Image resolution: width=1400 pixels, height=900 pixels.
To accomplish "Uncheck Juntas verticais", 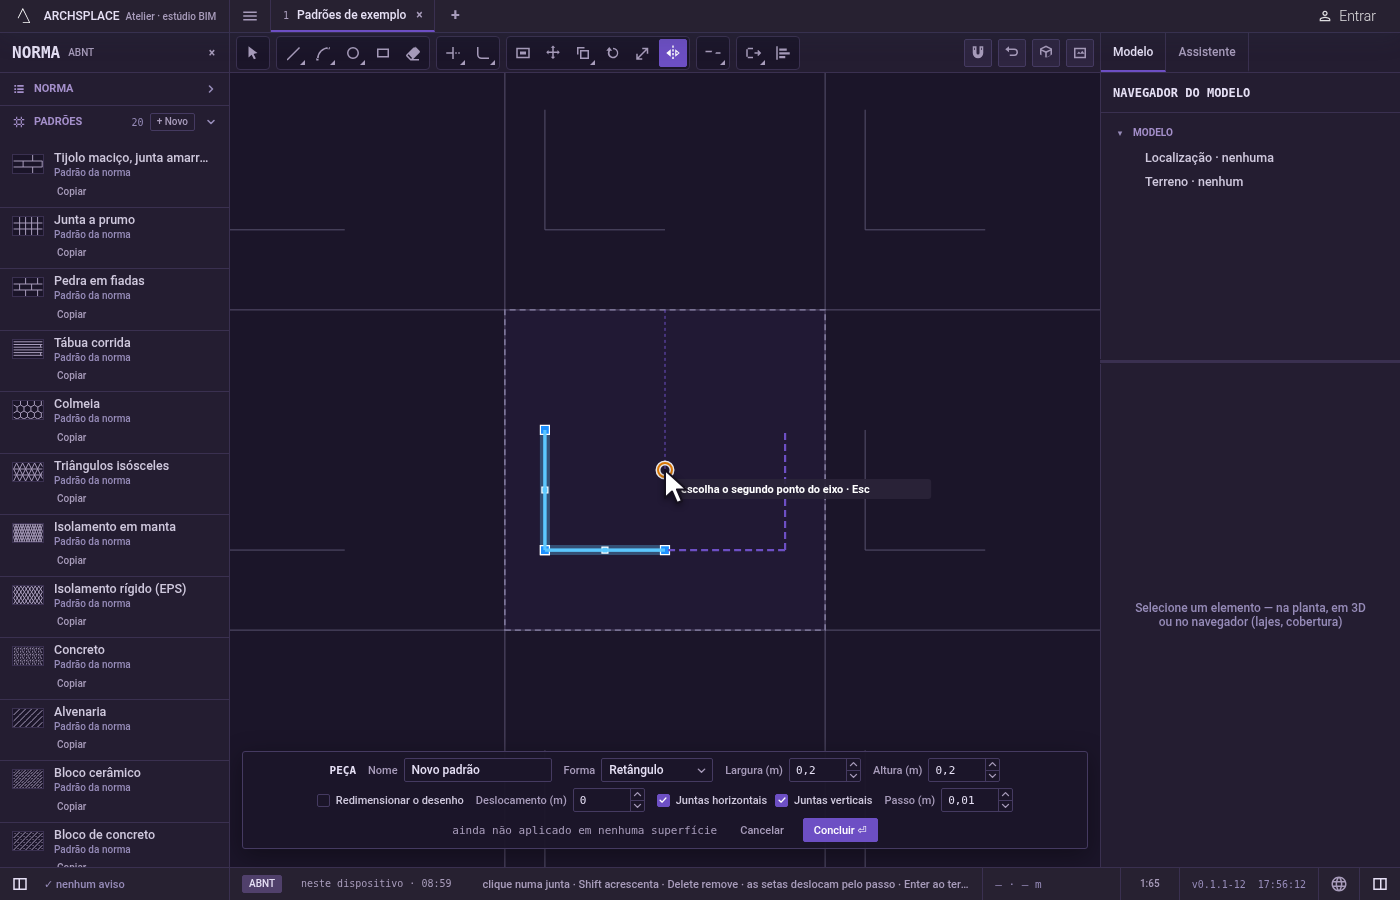I will [782, 800].
